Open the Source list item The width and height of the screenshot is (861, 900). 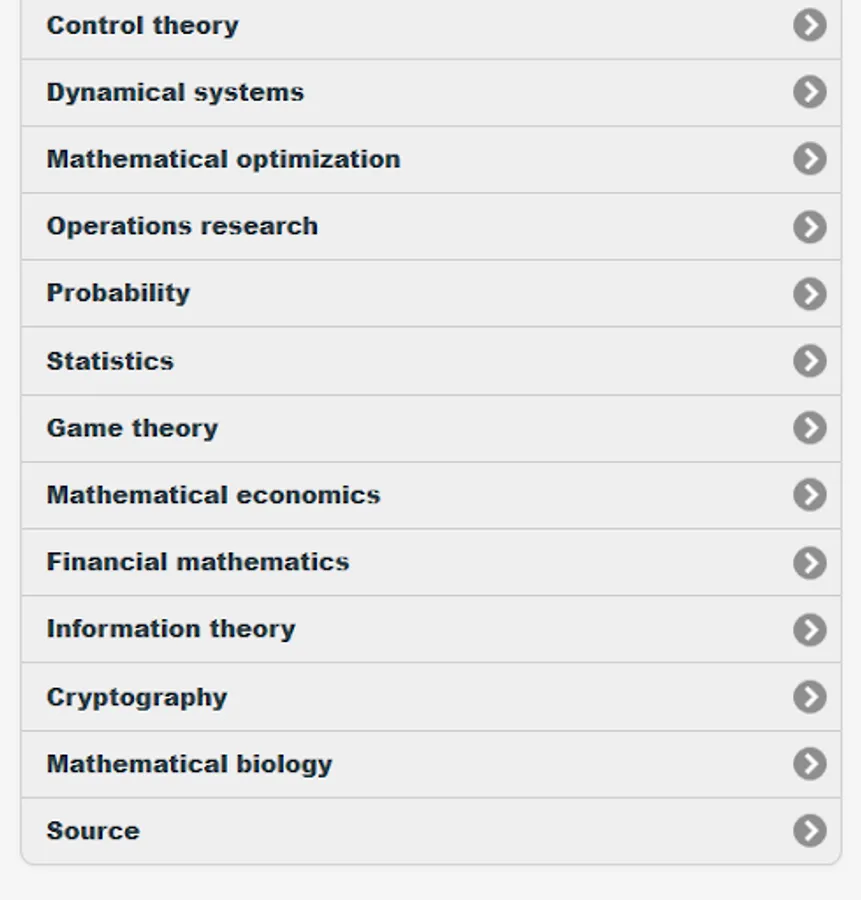[x=93, y=831]
